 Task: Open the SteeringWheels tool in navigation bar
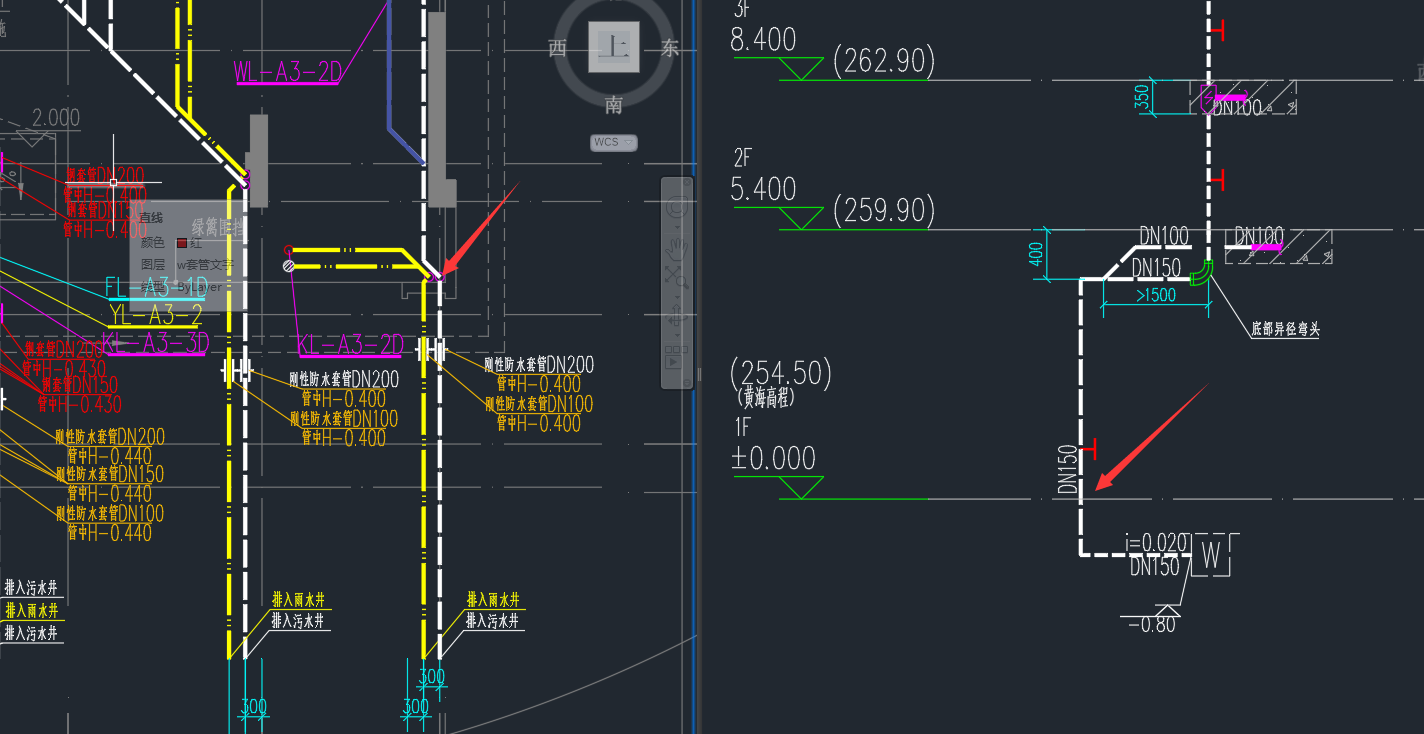pyautogui.click(x=676, y=207)
